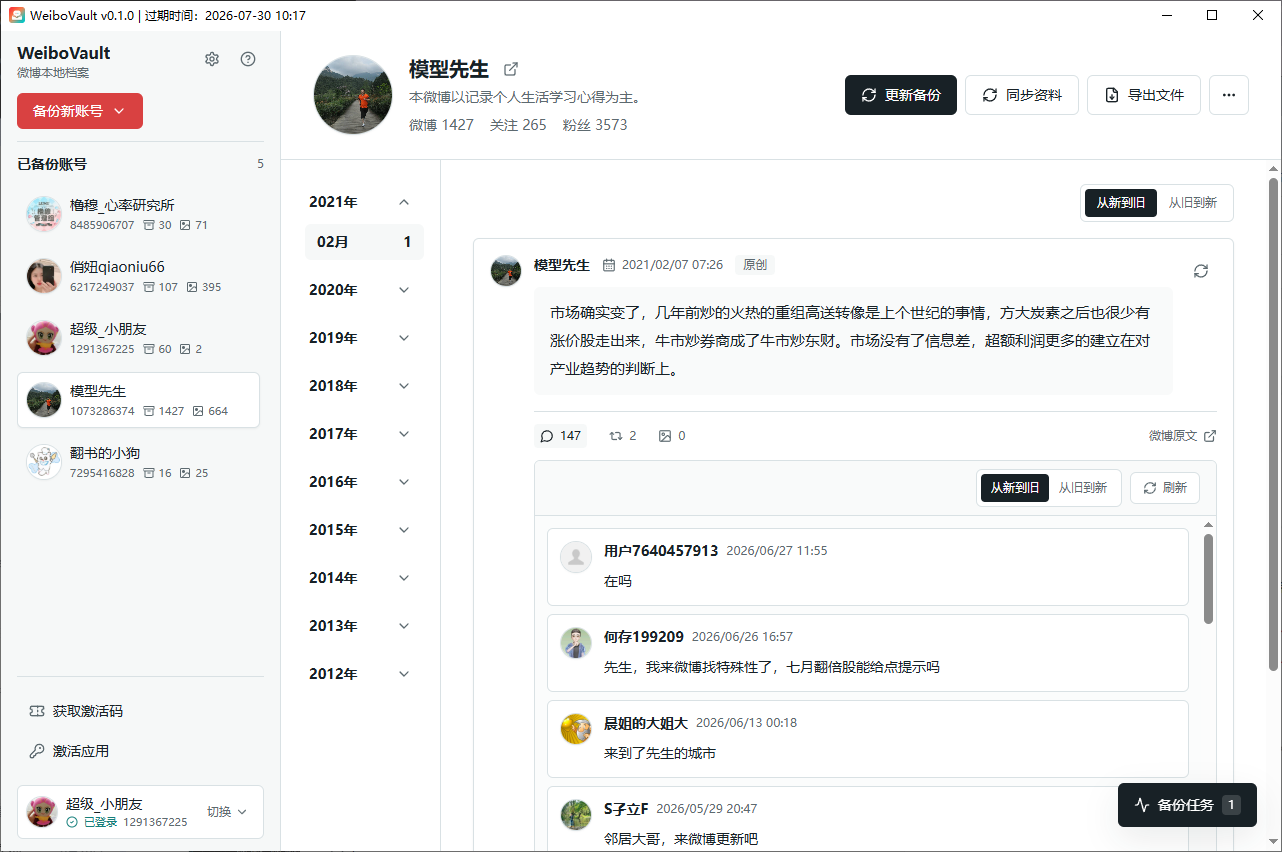Click the comment count icon showing 147
Image resolution: width=1282 pixels, height=852 pixels.
(547, 436)
